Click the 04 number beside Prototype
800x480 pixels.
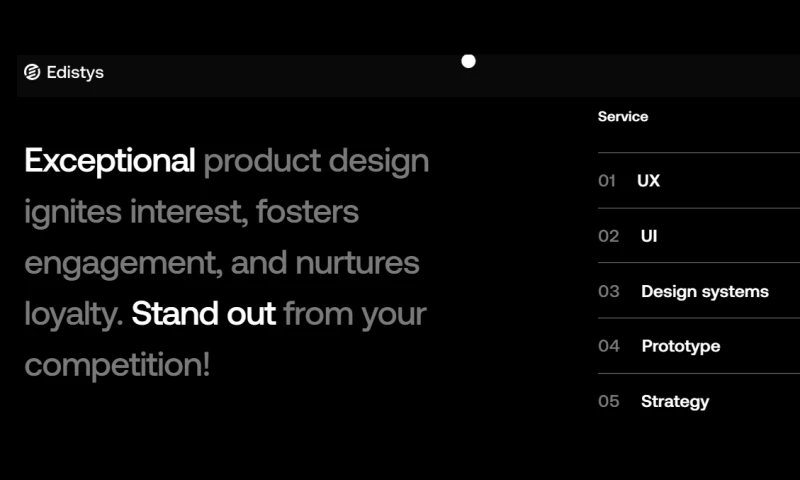[609, 346]
